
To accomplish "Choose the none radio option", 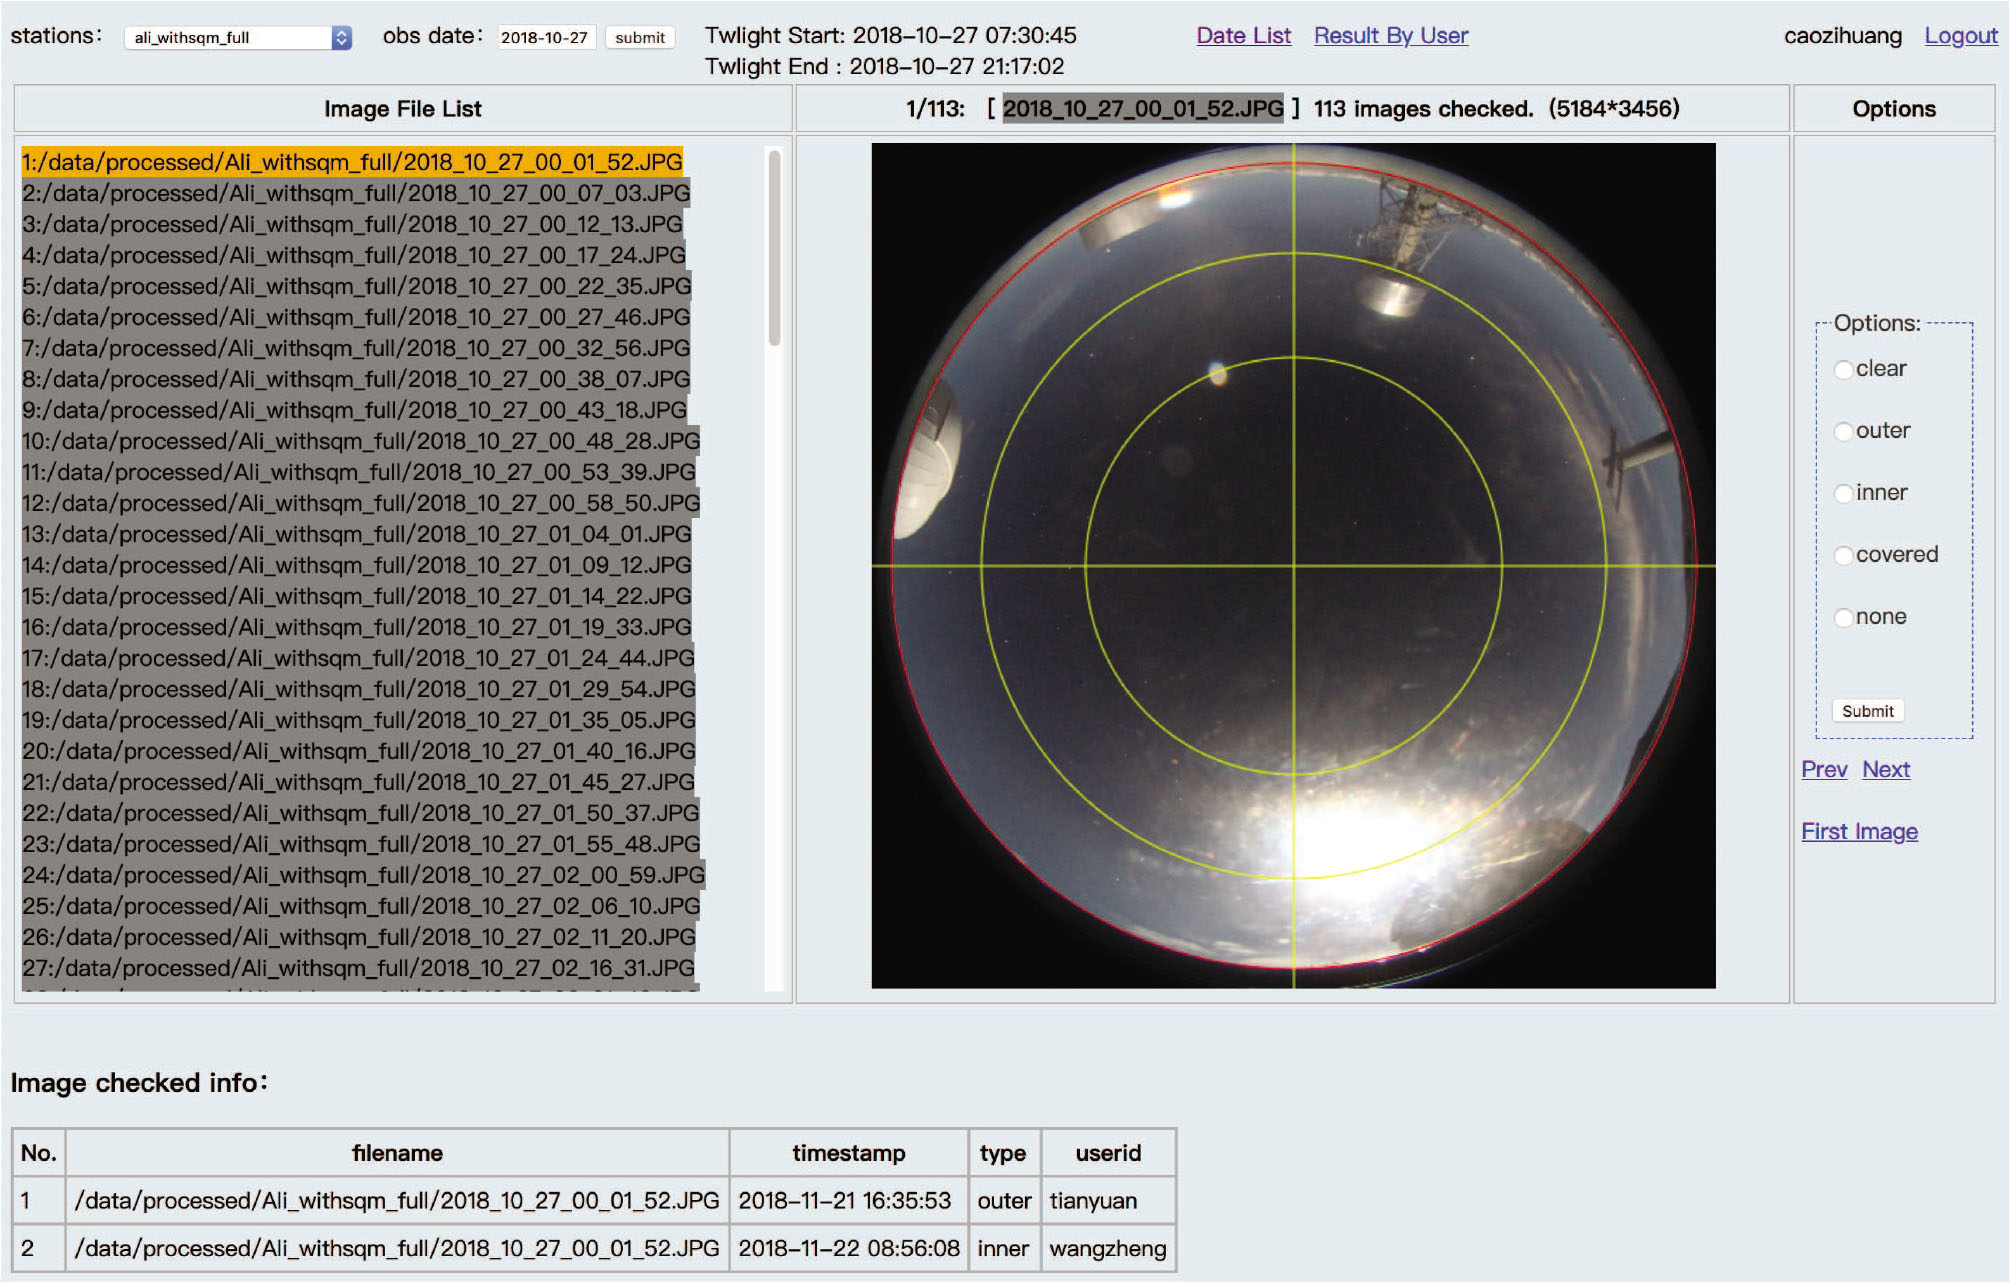I will 1844,618.
